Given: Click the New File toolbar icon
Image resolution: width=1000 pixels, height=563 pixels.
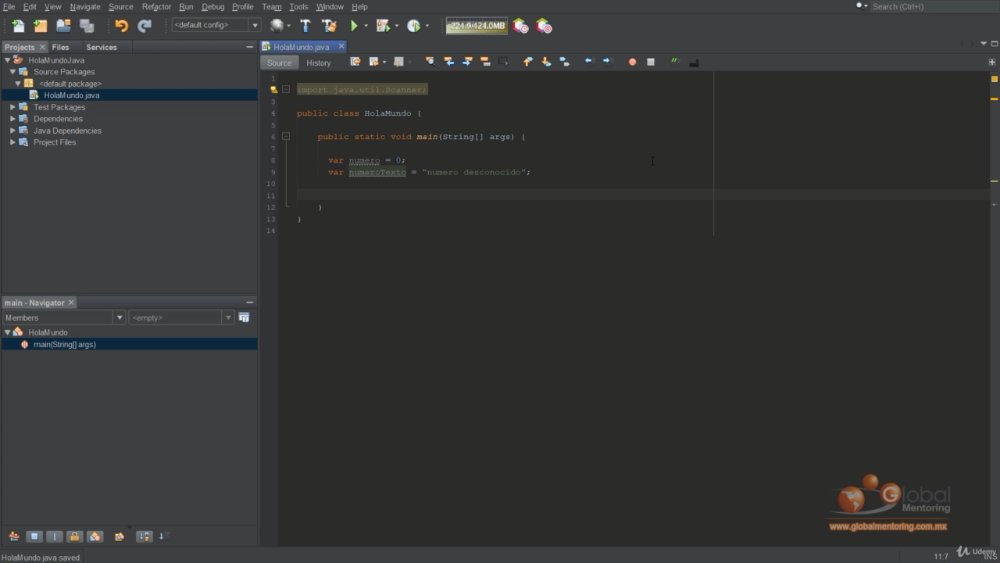Looking at the screenshot, I should point(18,26).
